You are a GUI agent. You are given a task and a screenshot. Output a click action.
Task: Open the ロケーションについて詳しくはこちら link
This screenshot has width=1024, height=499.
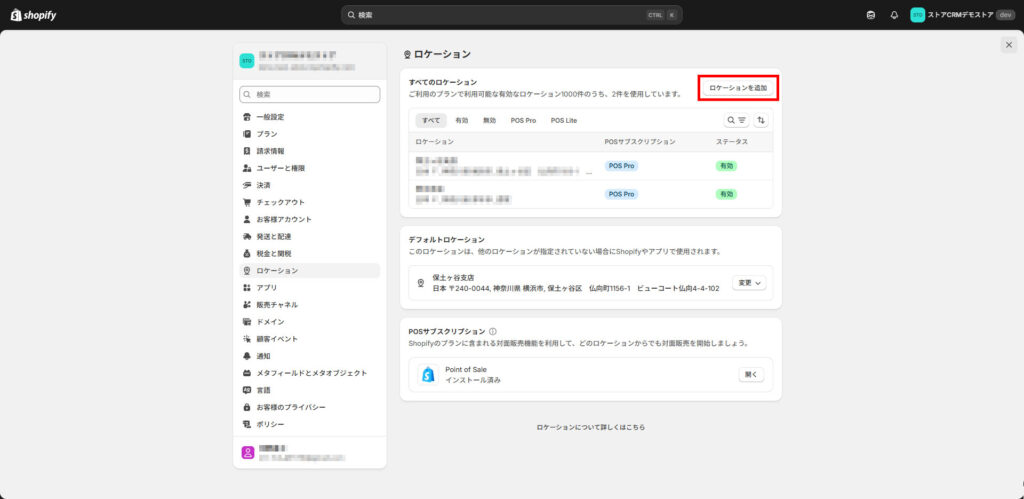pyautogui.click(x=591, y=427)
